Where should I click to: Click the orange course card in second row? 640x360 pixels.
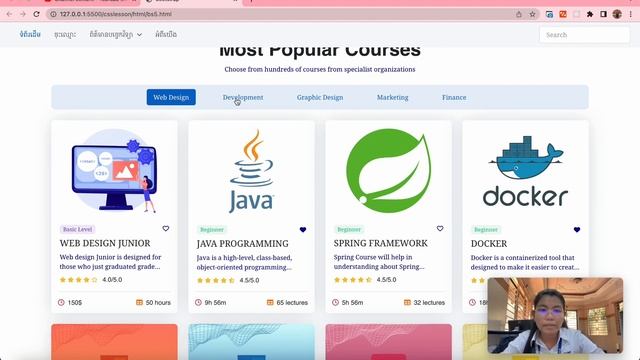(x=114, y=342)
